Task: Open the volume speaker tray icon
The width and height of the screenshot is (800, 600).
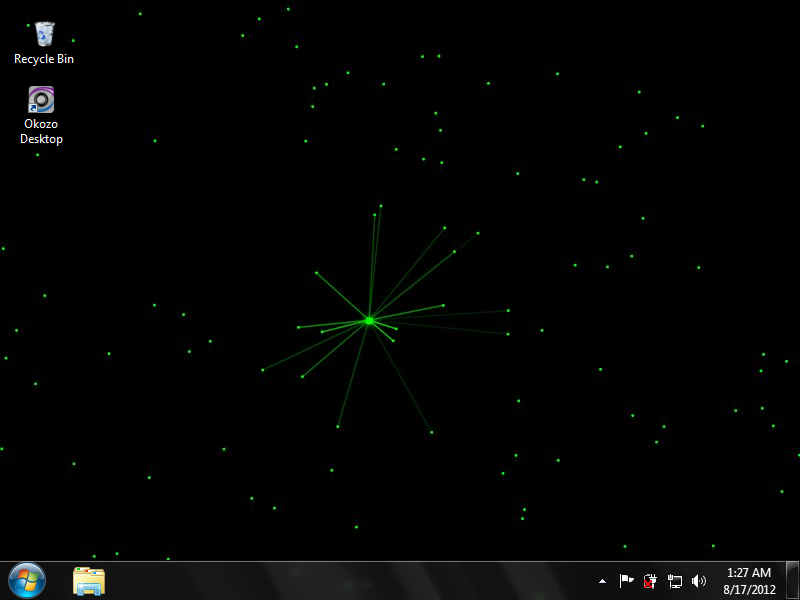Action: pos(698,581)
